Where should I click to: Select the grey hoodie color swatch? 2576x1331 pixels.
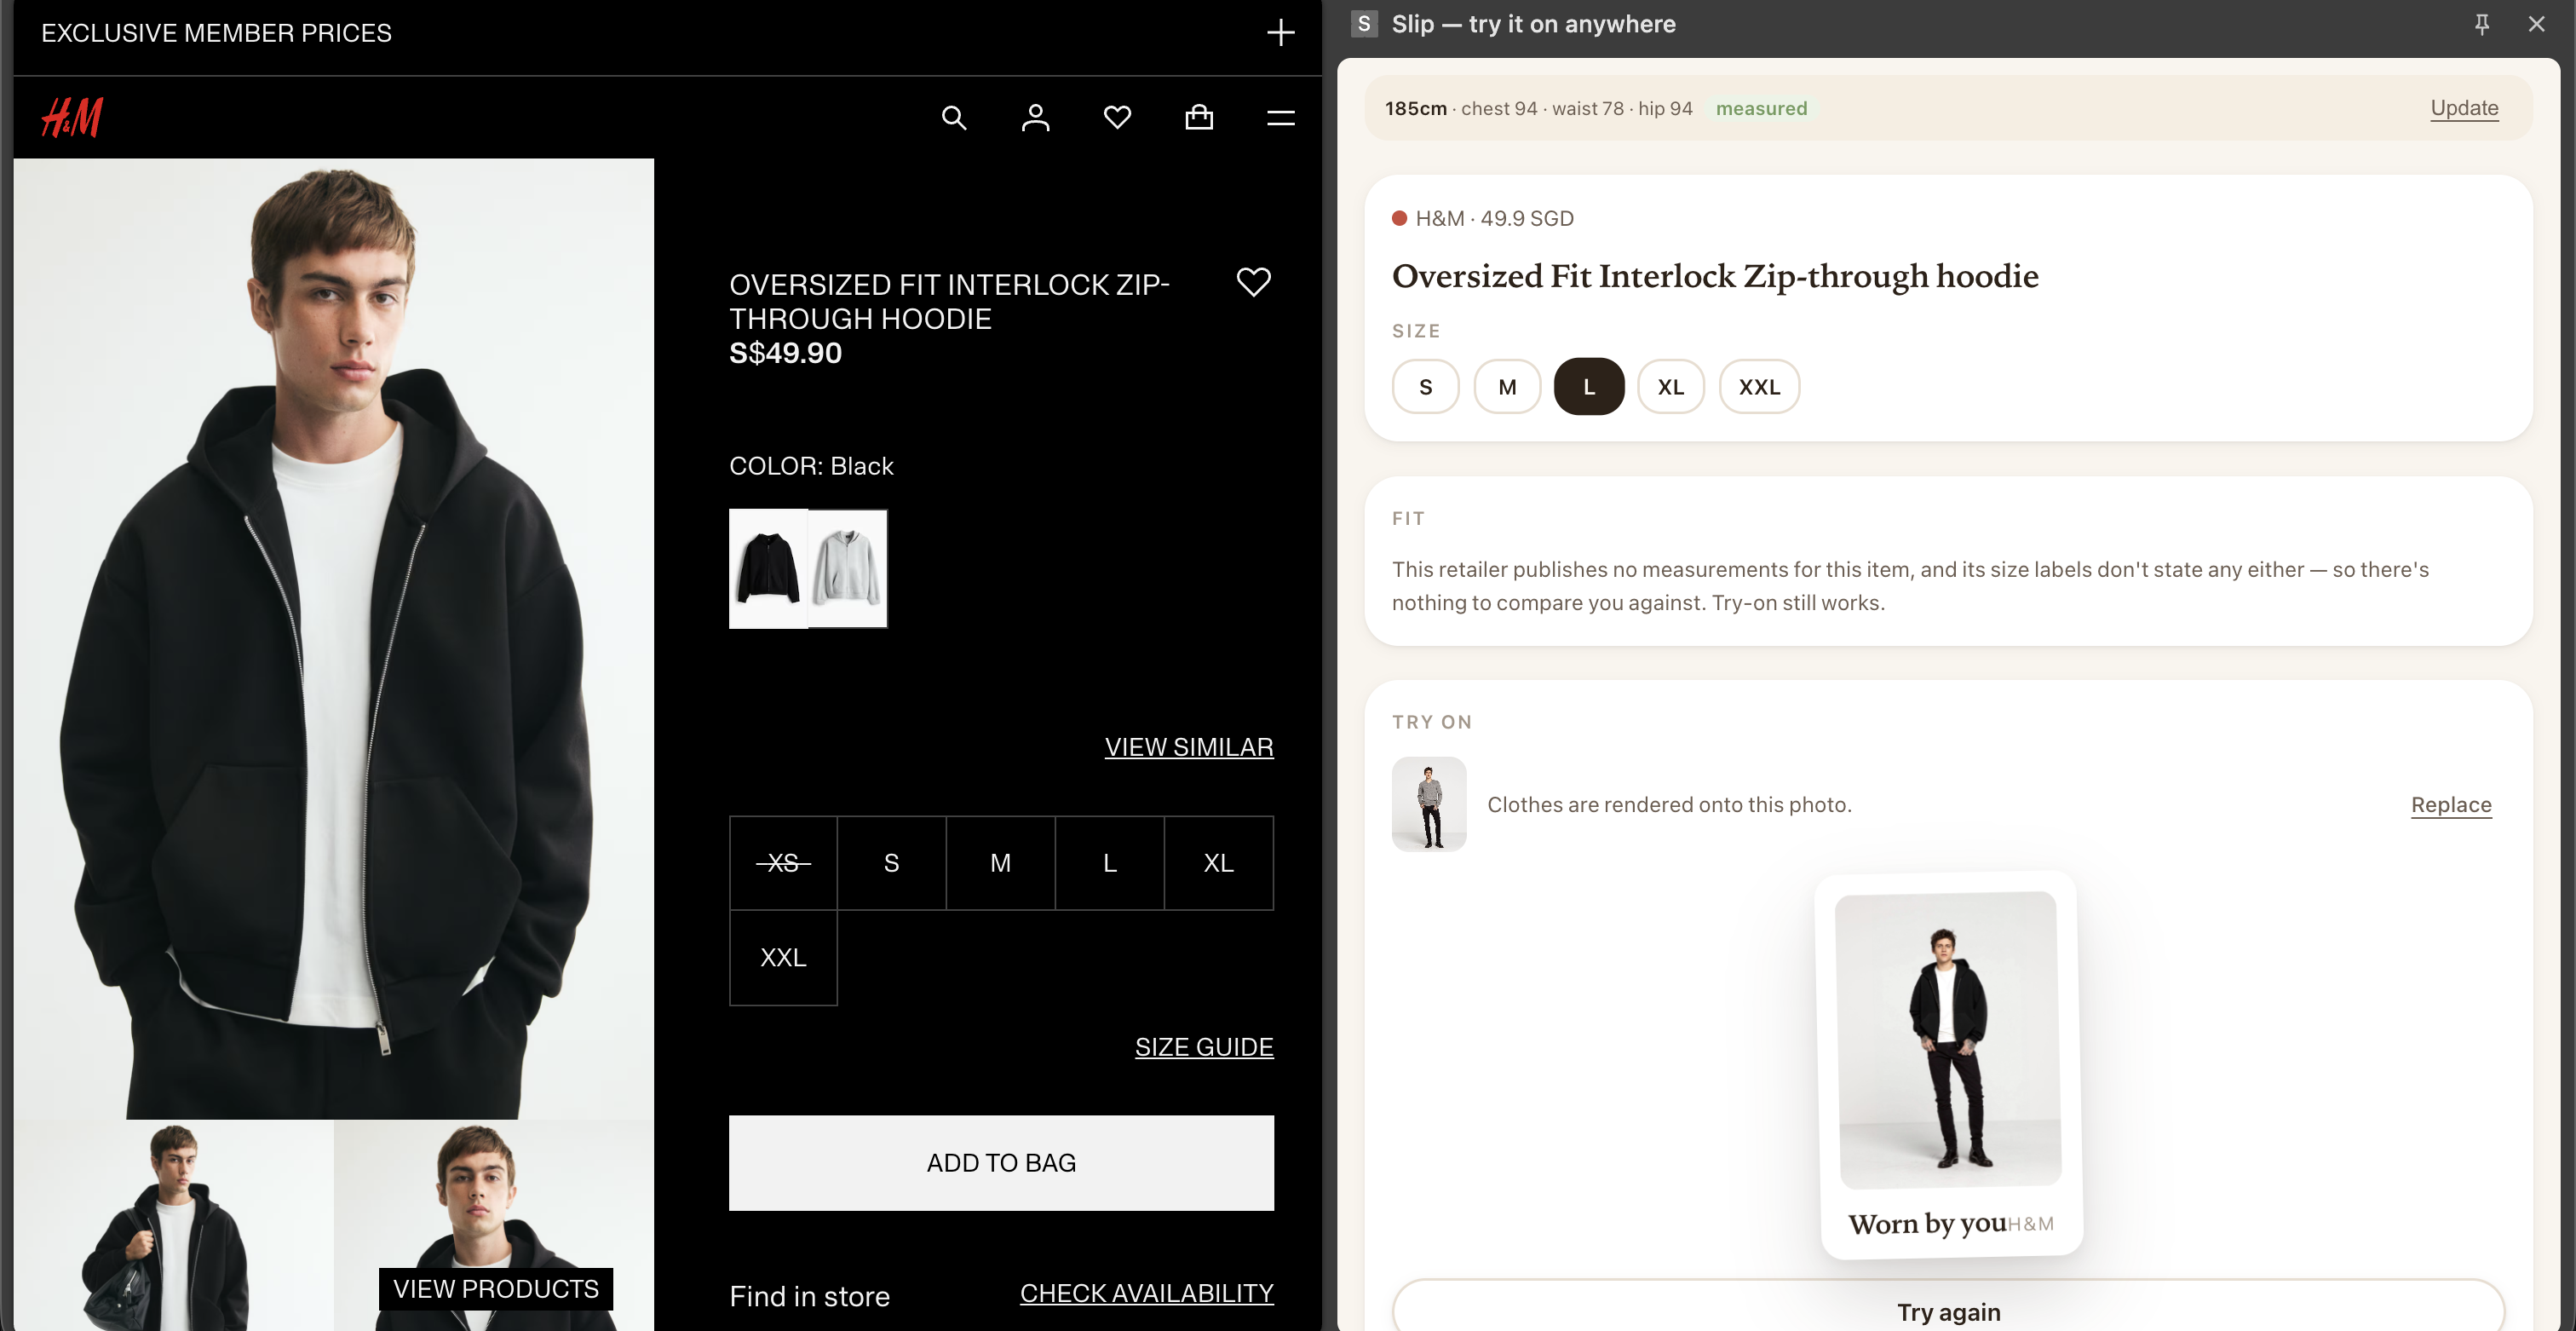tap(847, 569)
